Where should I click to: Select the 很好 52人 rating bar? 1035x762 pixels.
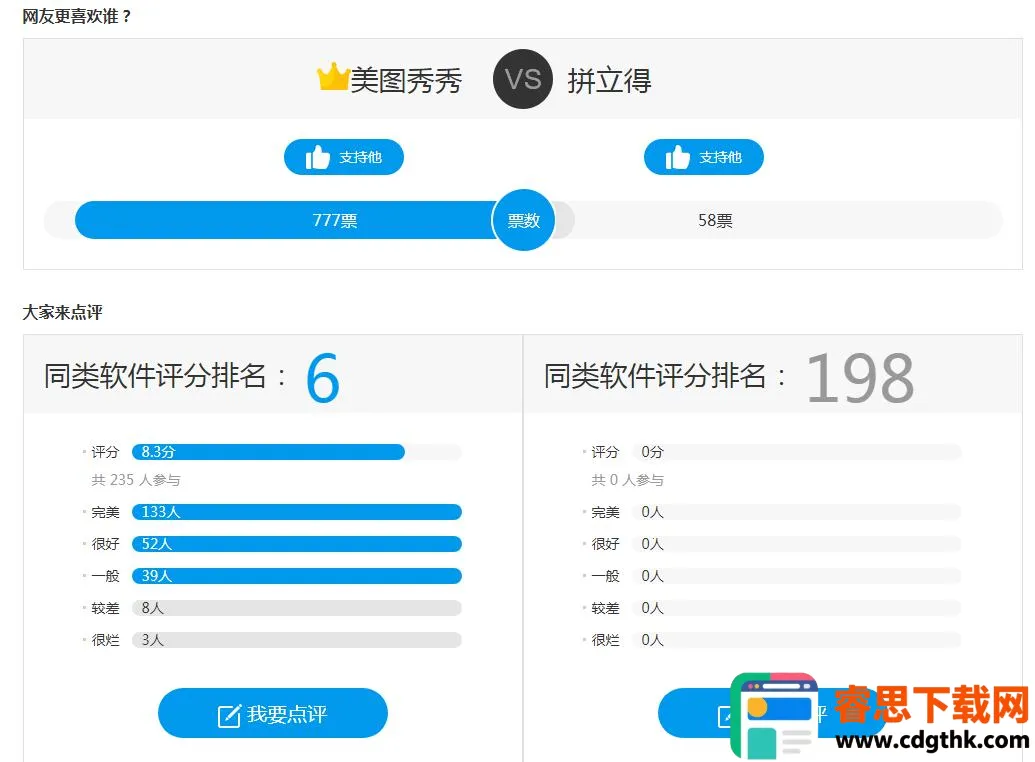pos(296,544)
